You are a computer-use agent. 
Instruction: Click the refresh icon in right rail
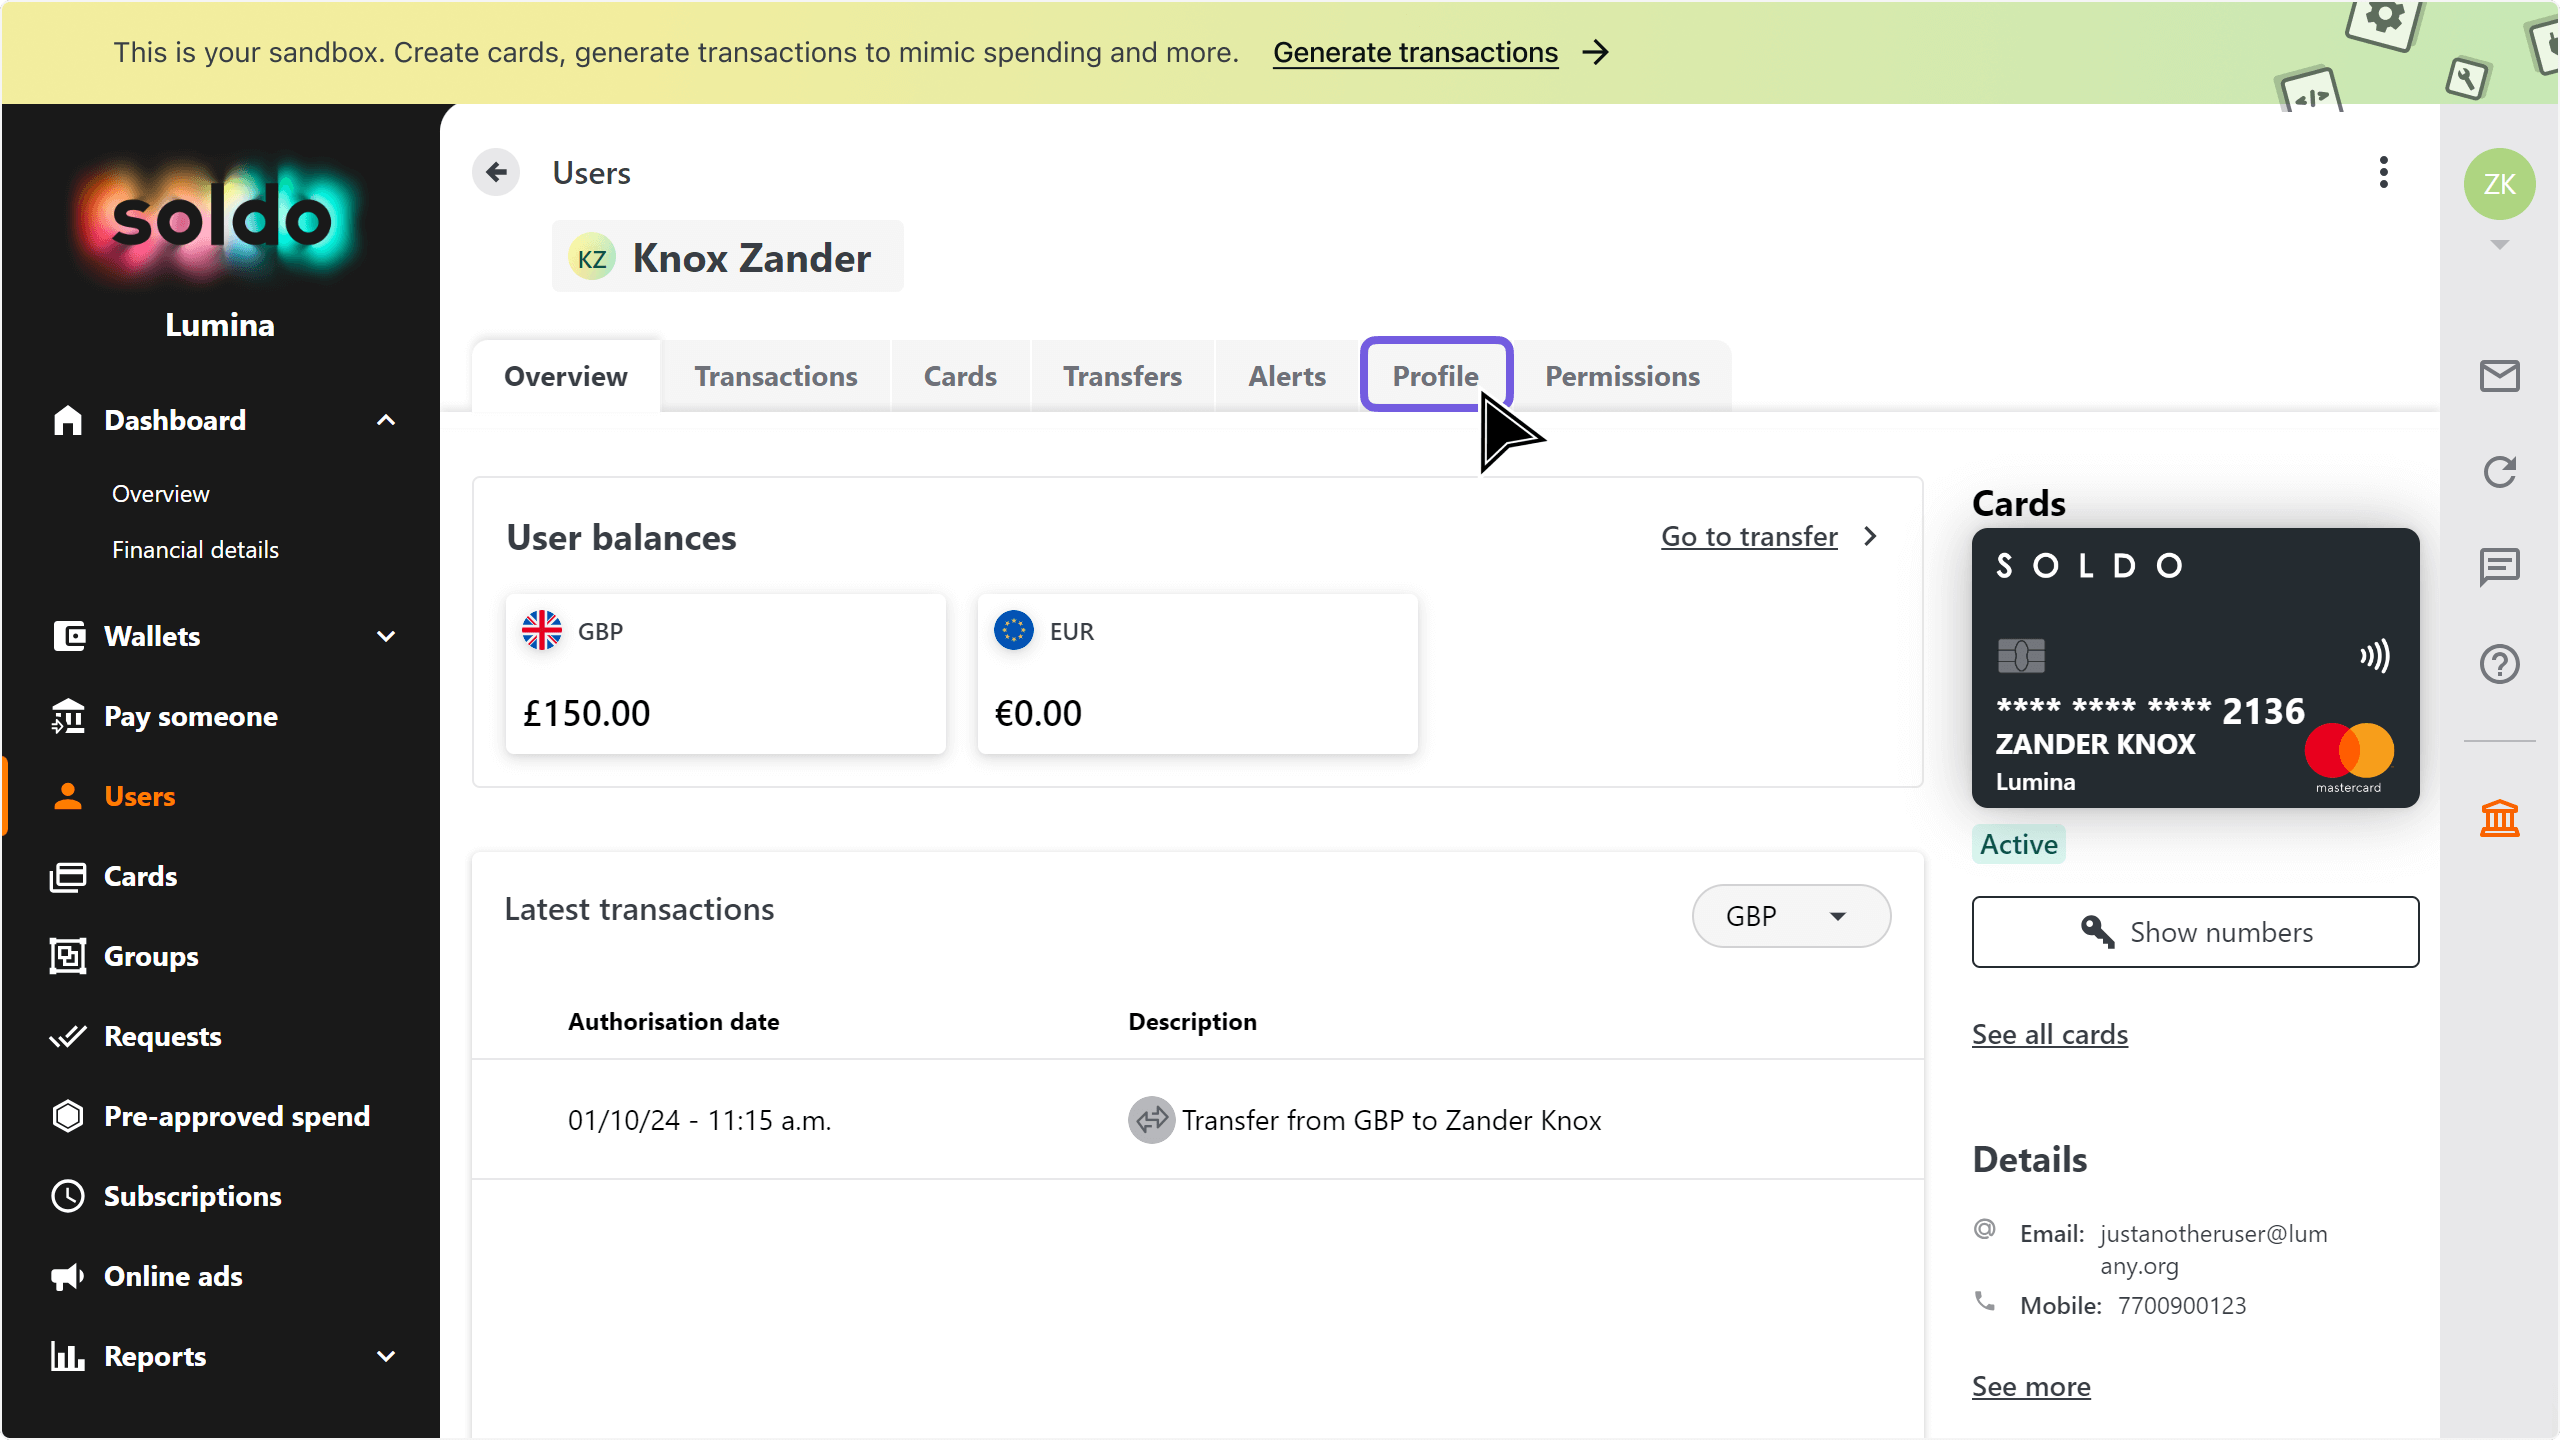click(x=2499, y=472)
